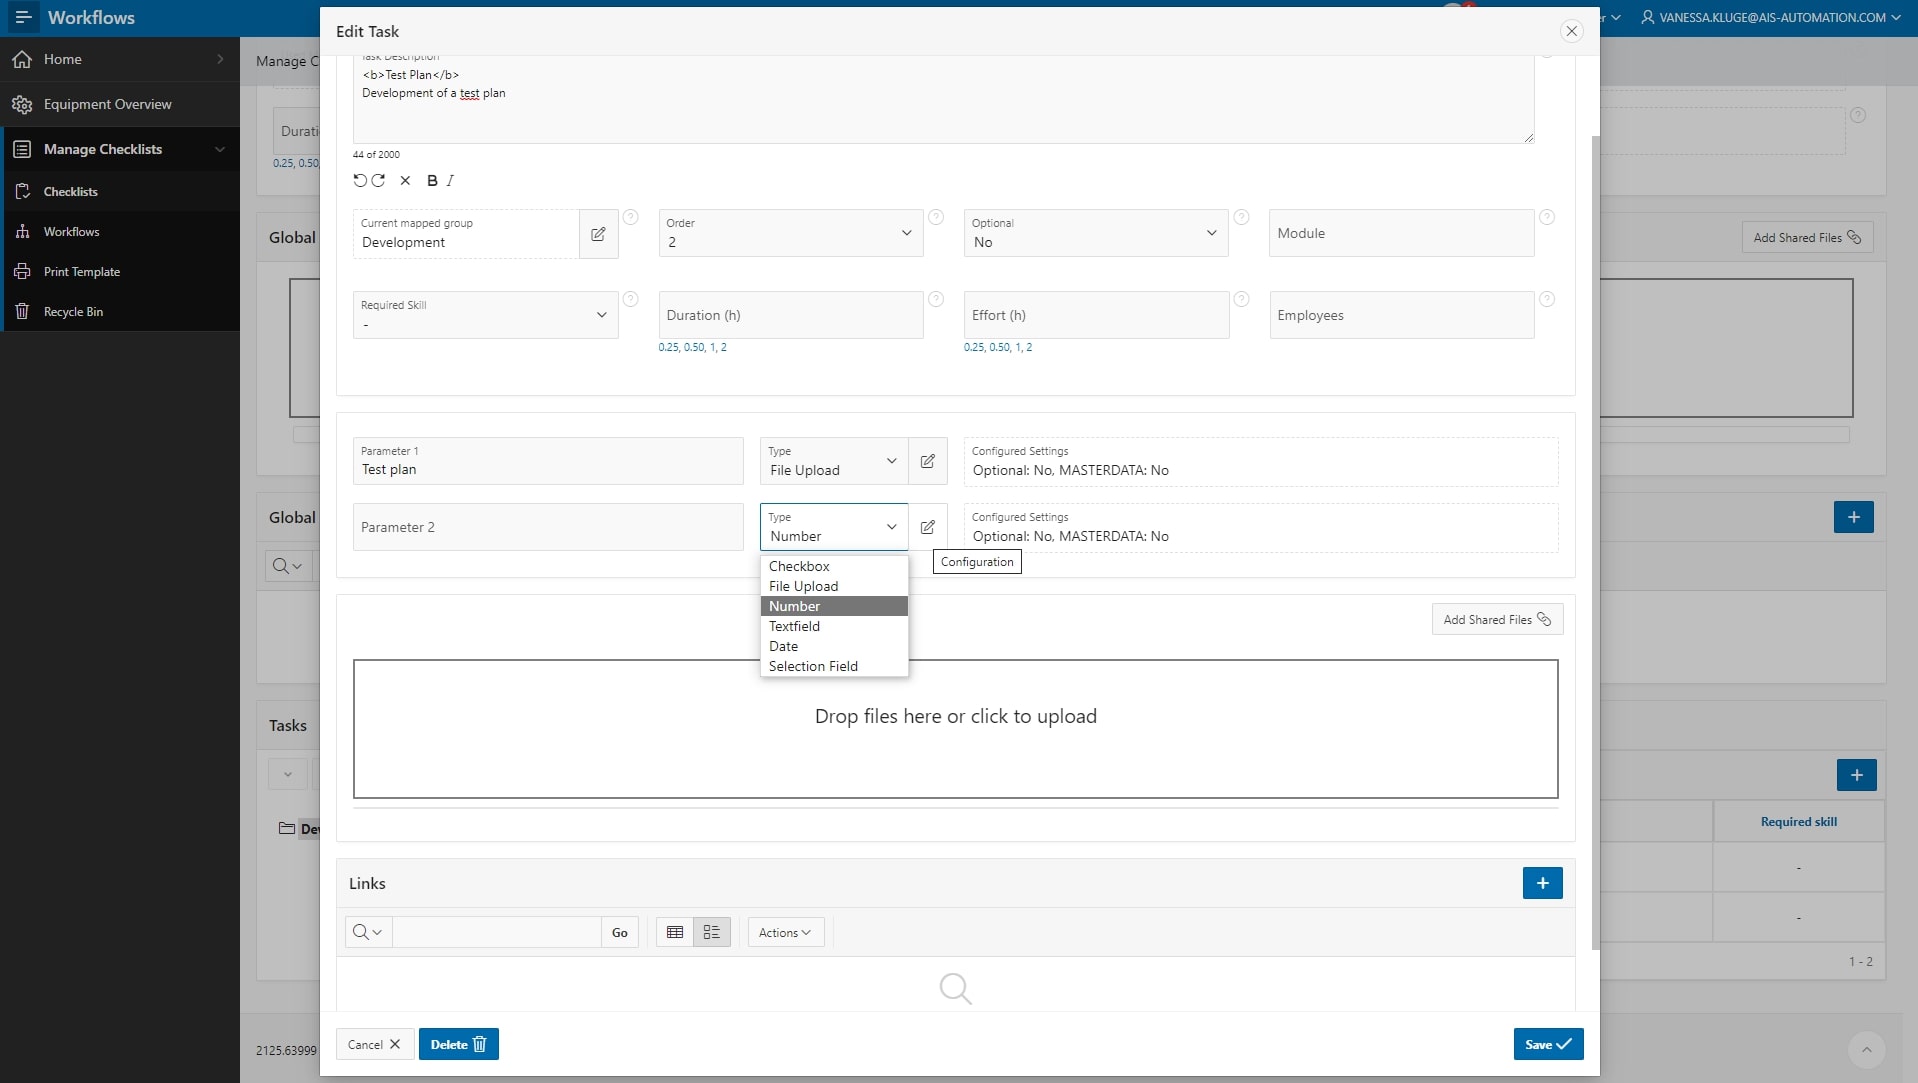Image resolution: width=1918 pixels, height=1083 pixels.
Task: Open the Order dropdown
Action: (790, 234)
